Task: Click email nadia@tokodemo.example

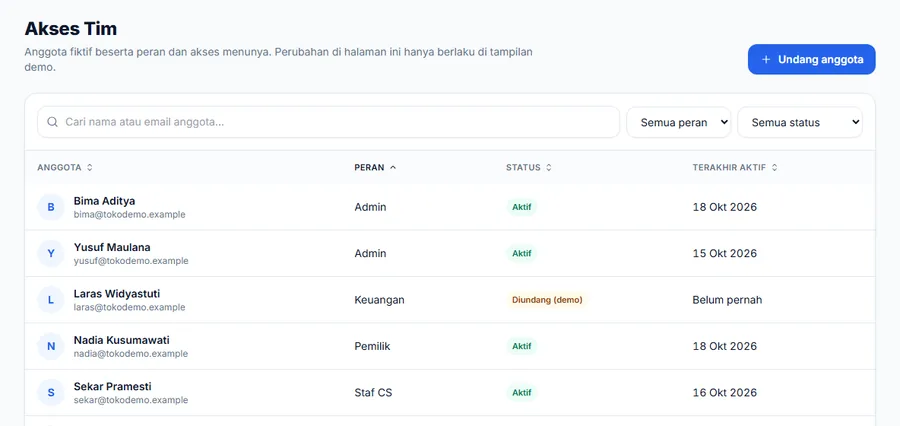Action: [130, 354]
